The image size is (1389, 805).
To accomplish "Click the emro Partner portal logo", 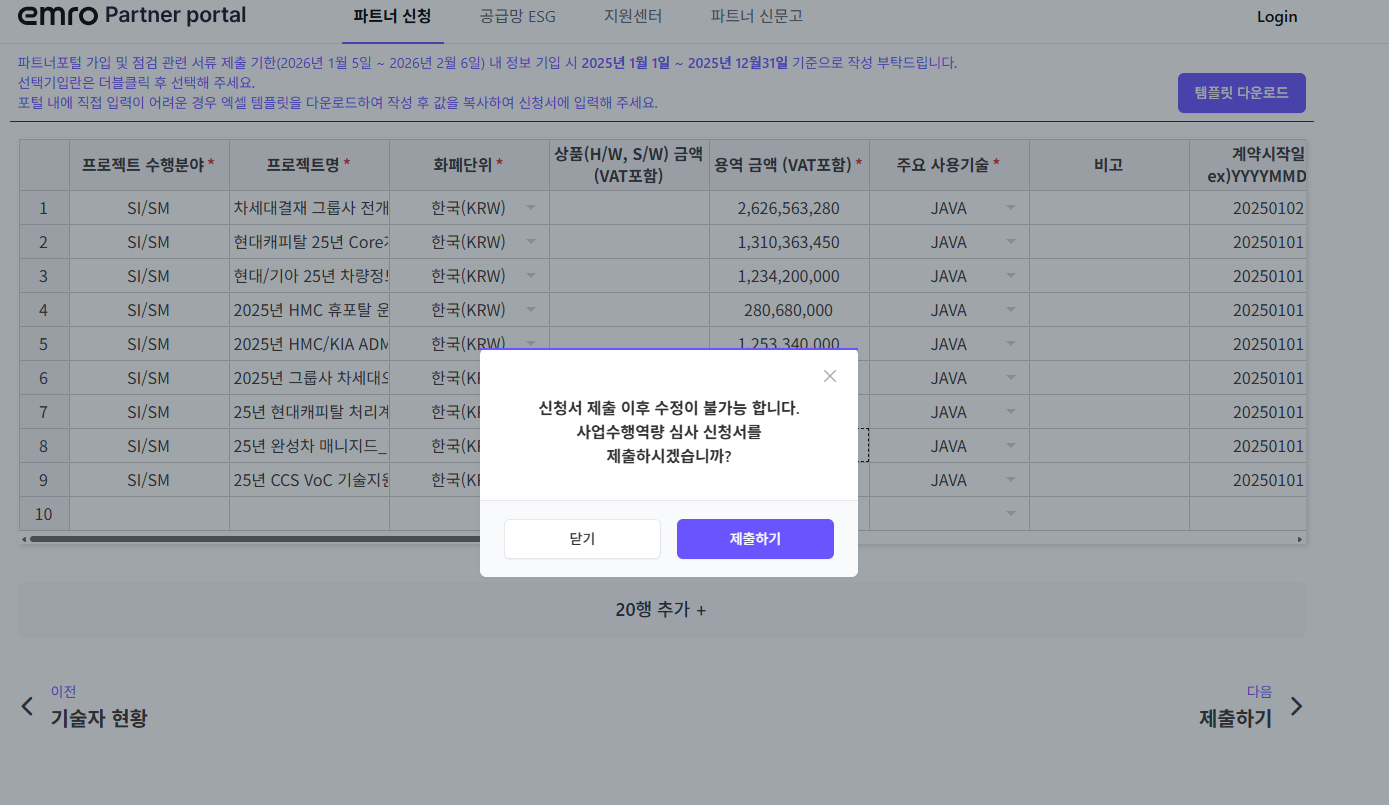I will (x=129, y=16).
